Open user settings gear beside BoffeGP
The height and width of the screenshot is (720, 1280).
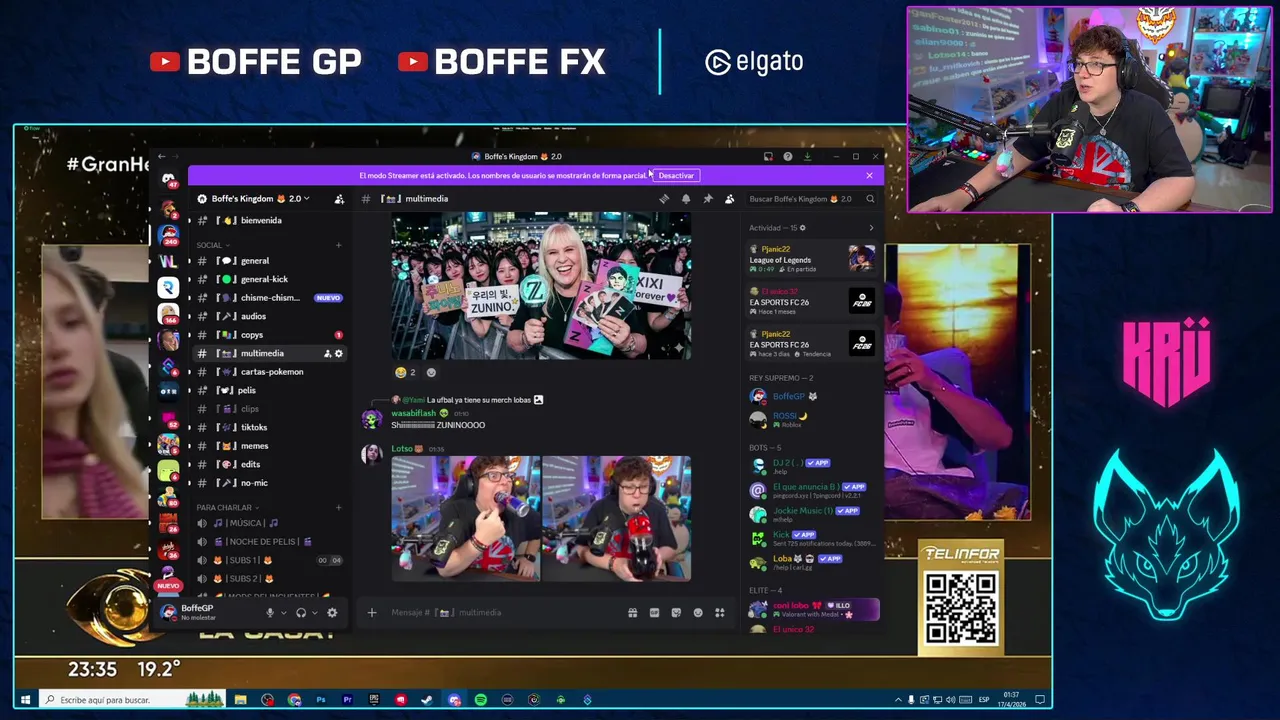[332, 613]
